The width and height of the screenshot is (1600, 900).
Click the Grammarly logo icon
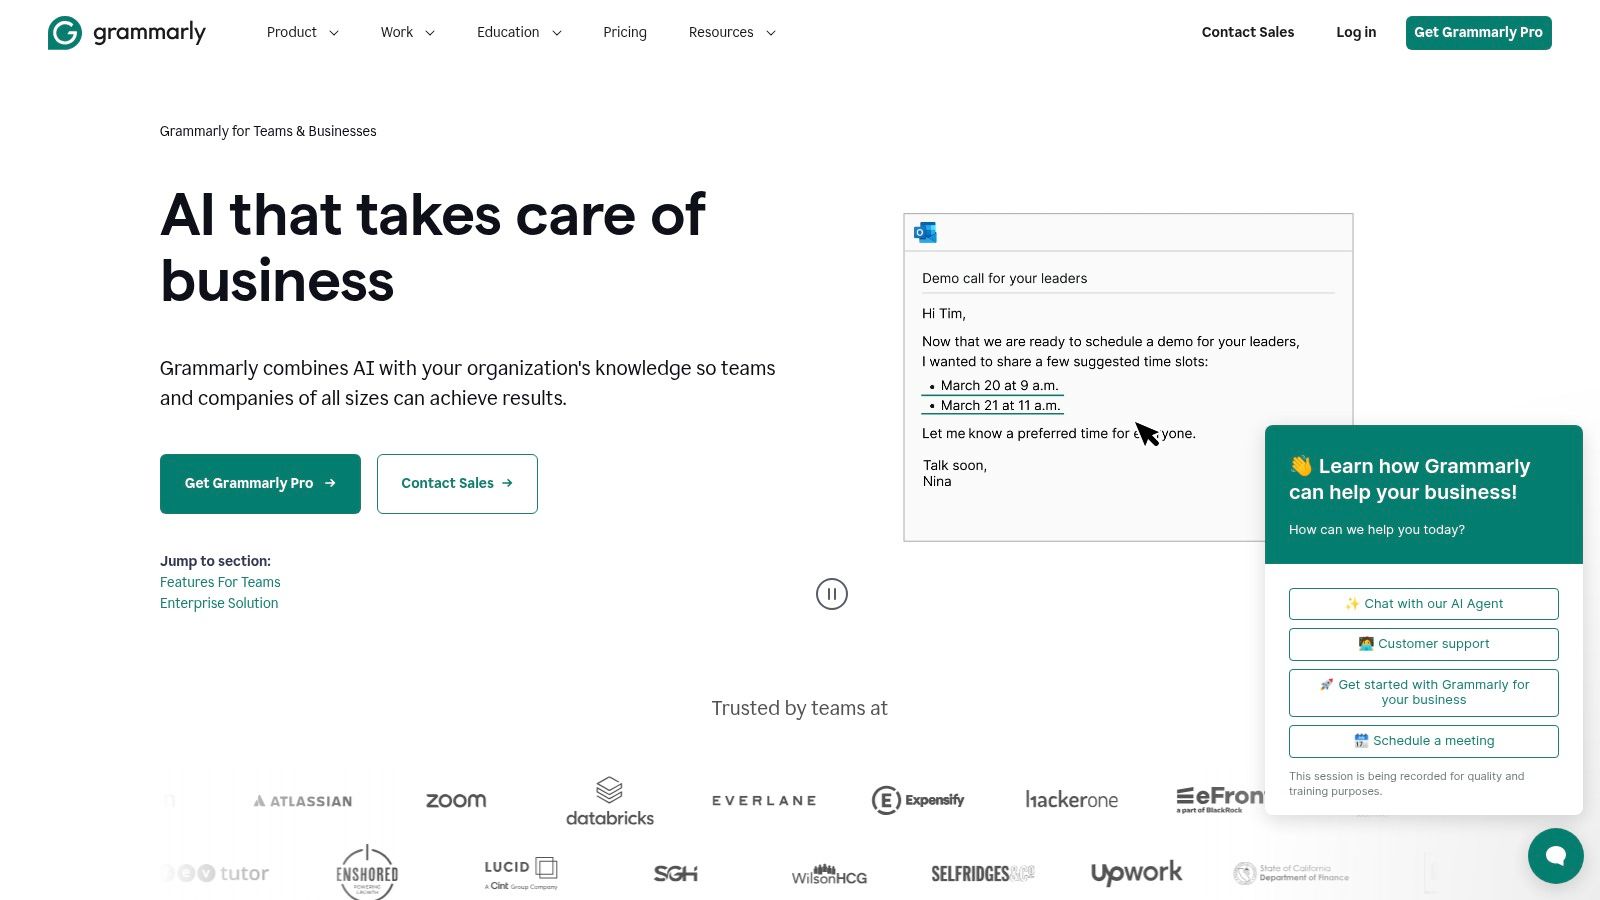pyautogui.click(x=65, y=33)
